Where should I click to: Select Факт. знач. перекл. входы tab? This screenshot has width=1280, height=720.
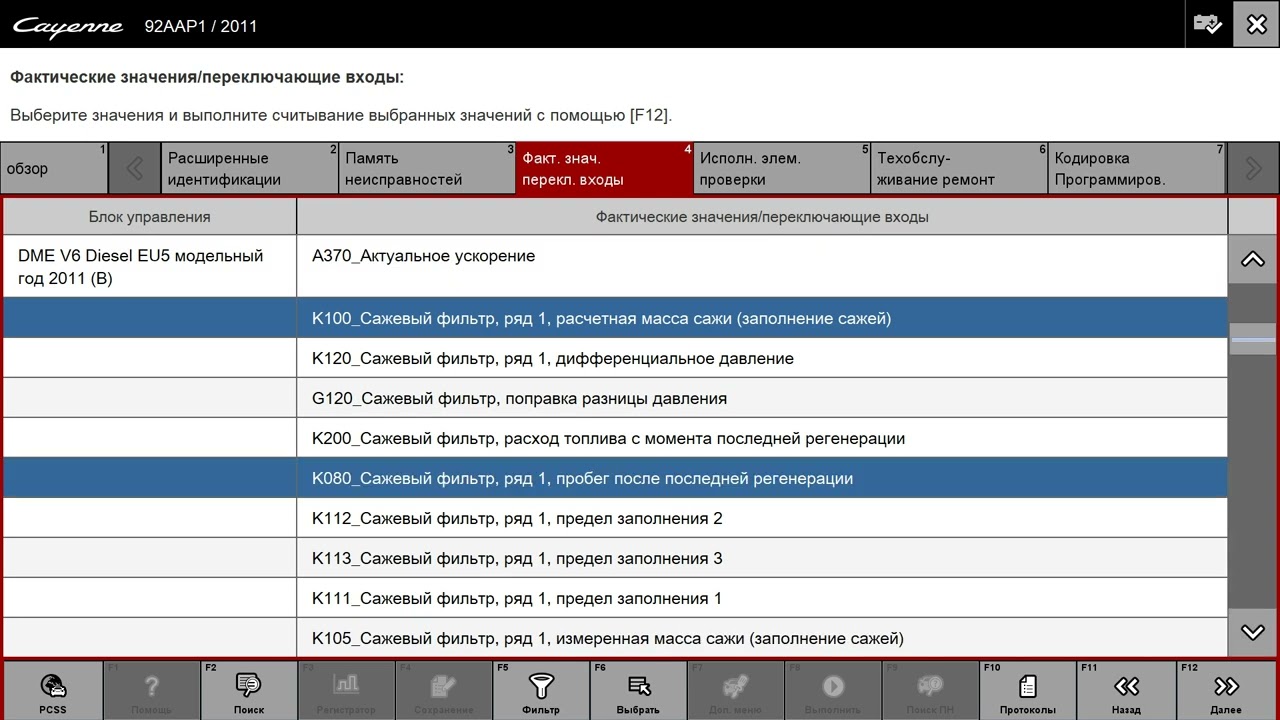coord(604,168)
